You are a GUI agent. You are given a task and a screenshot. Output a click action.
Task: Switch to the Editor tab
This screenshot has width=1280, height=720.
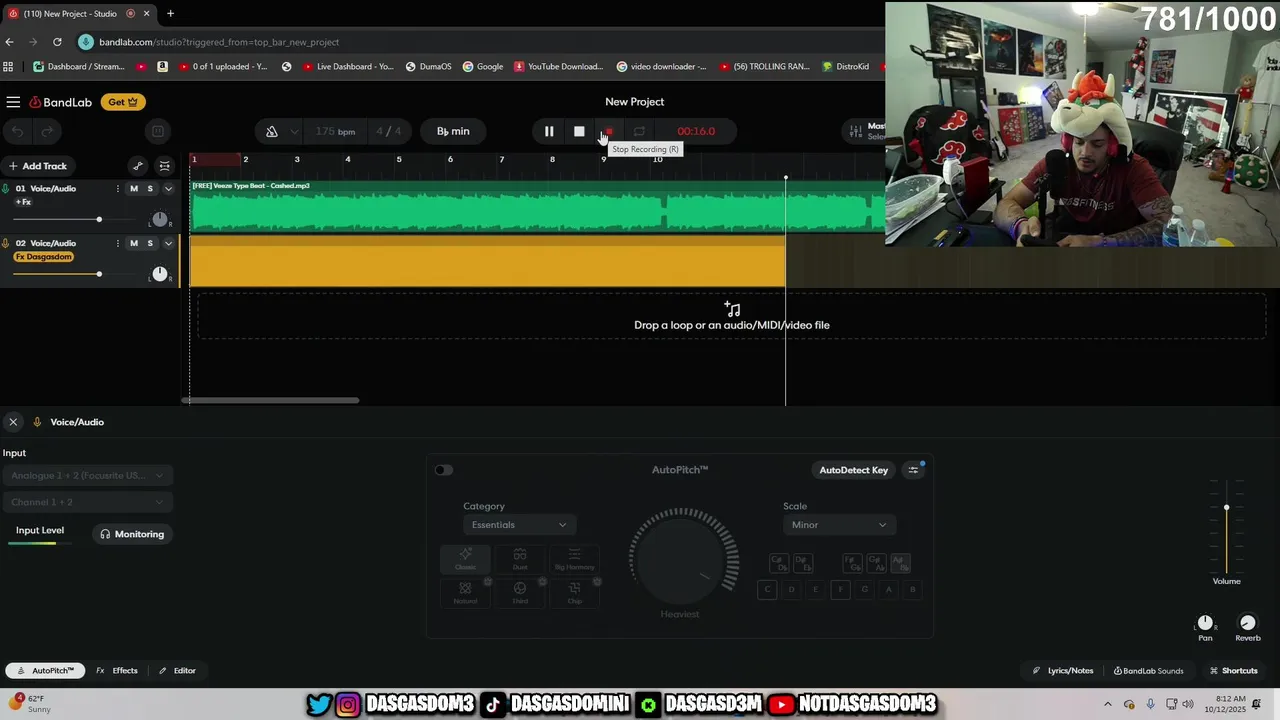pos(177,671)
